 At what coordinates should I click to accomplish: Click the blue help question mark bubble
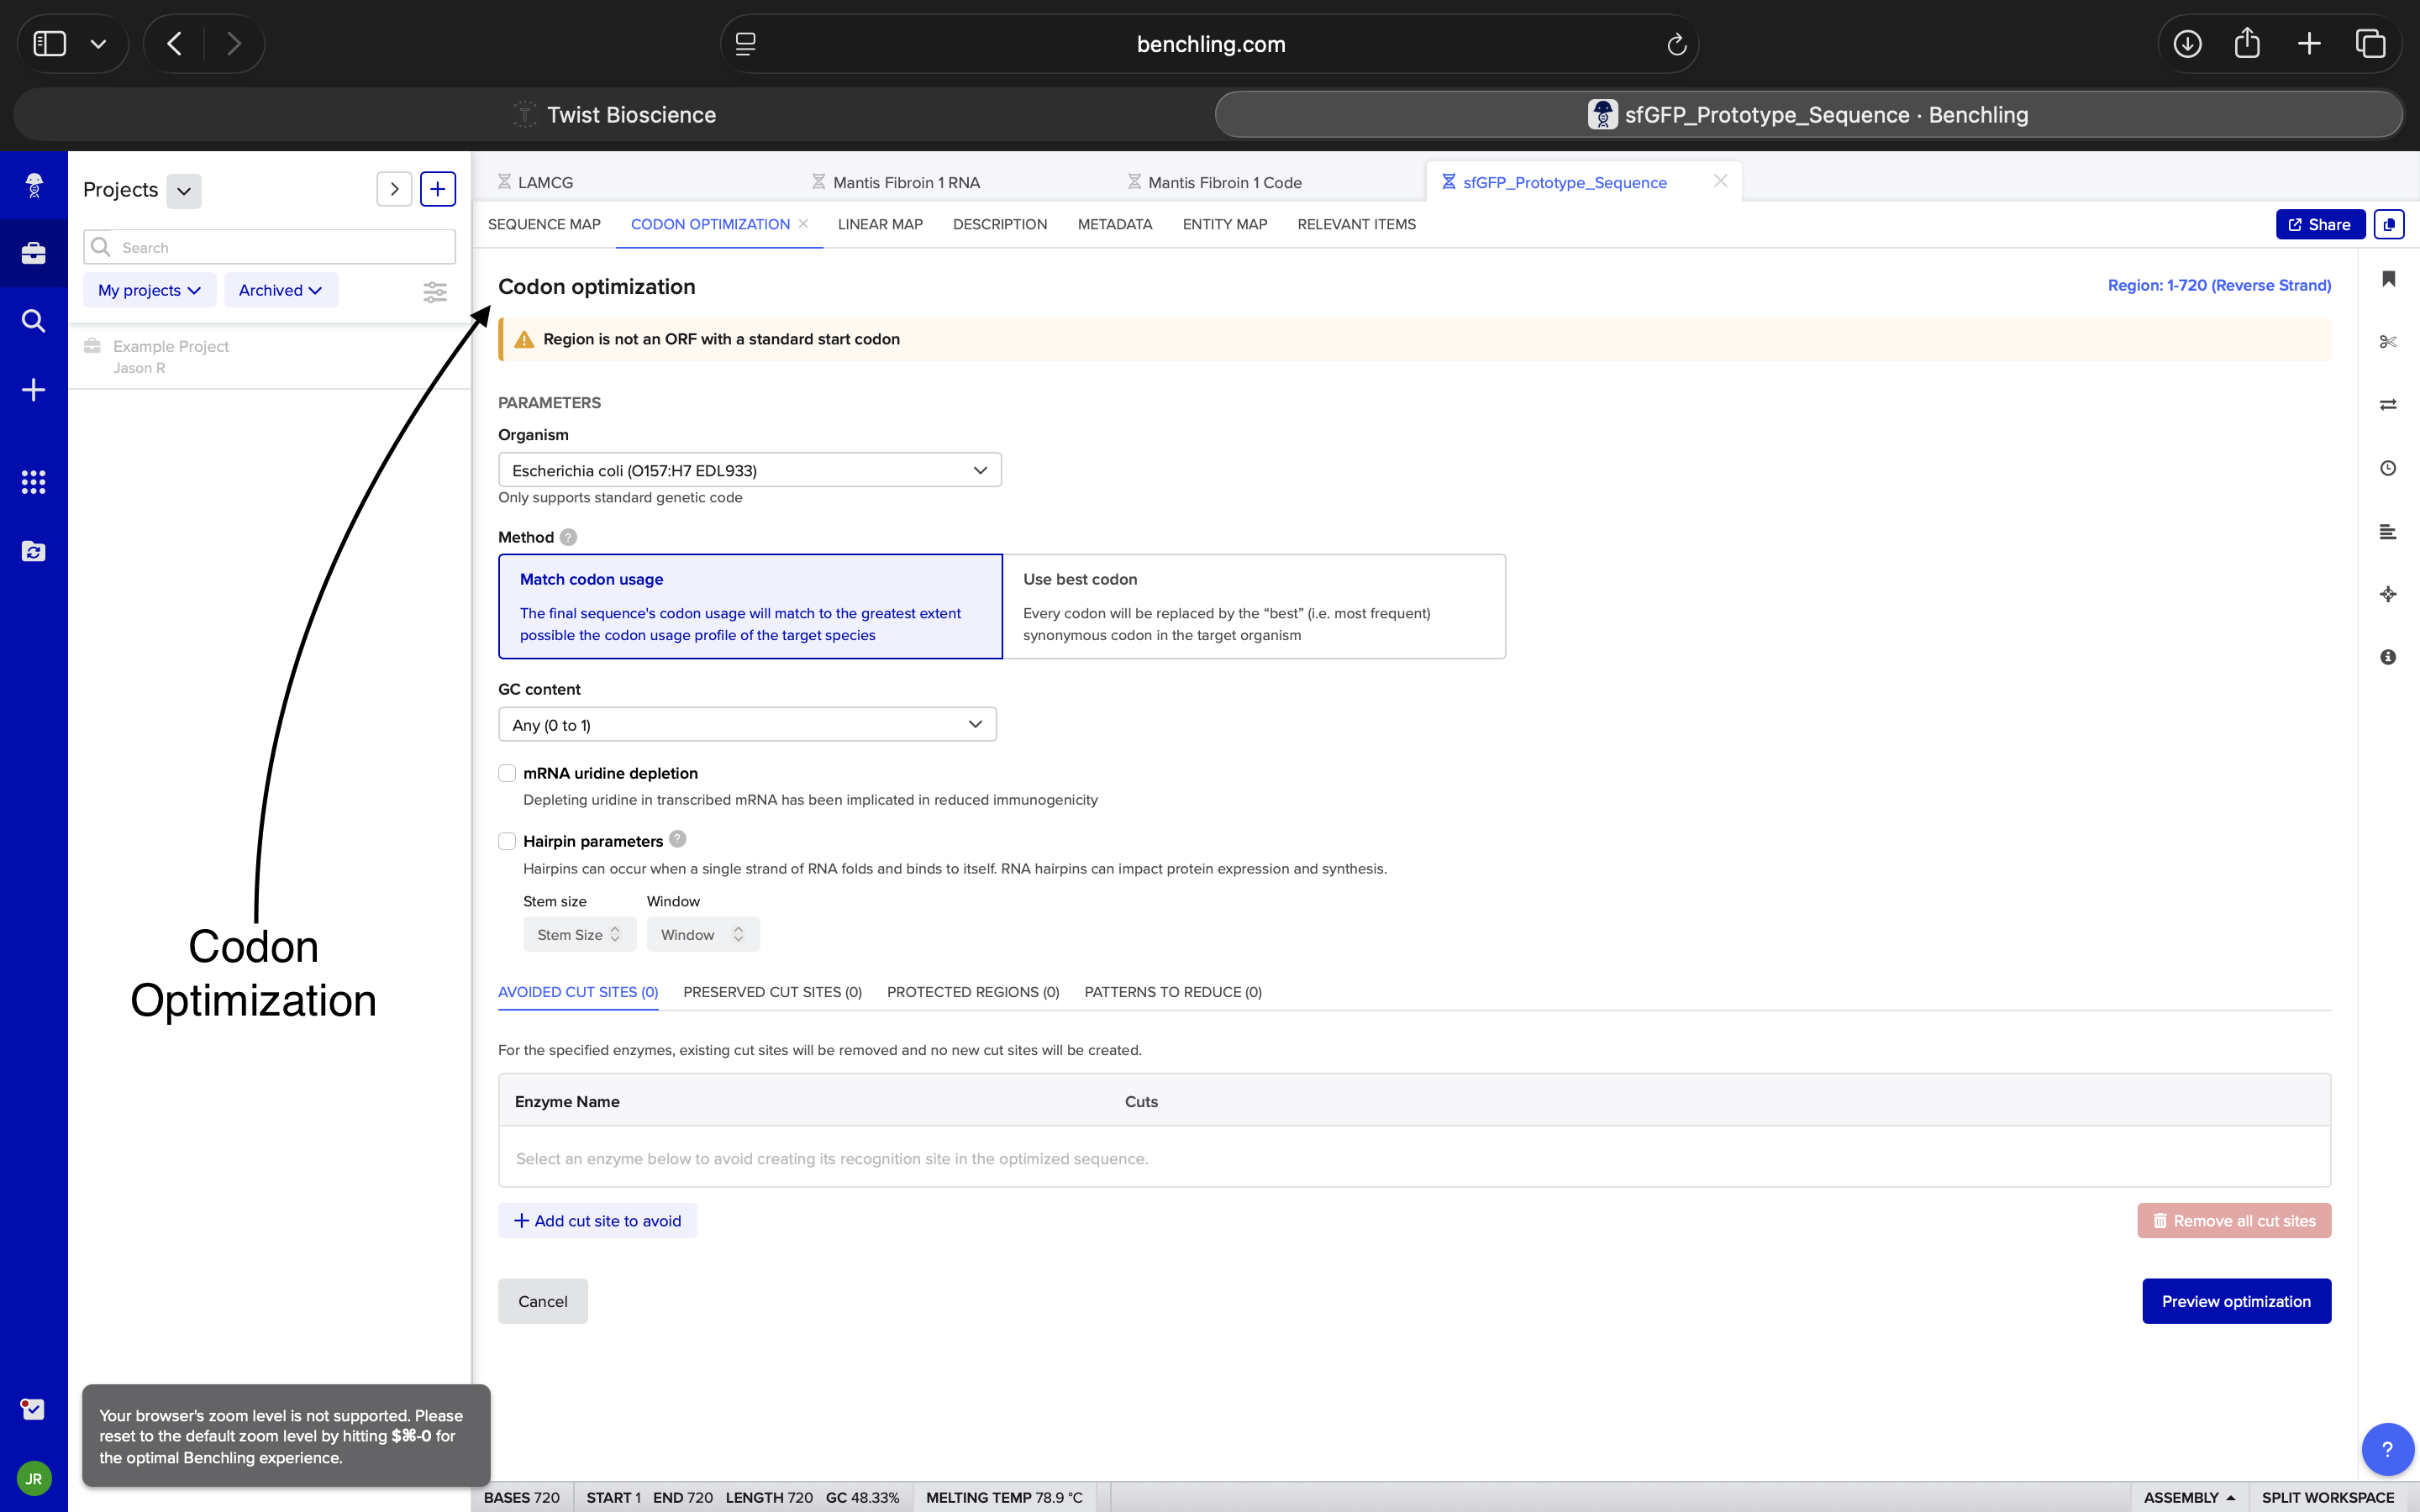[2386, 1449]
